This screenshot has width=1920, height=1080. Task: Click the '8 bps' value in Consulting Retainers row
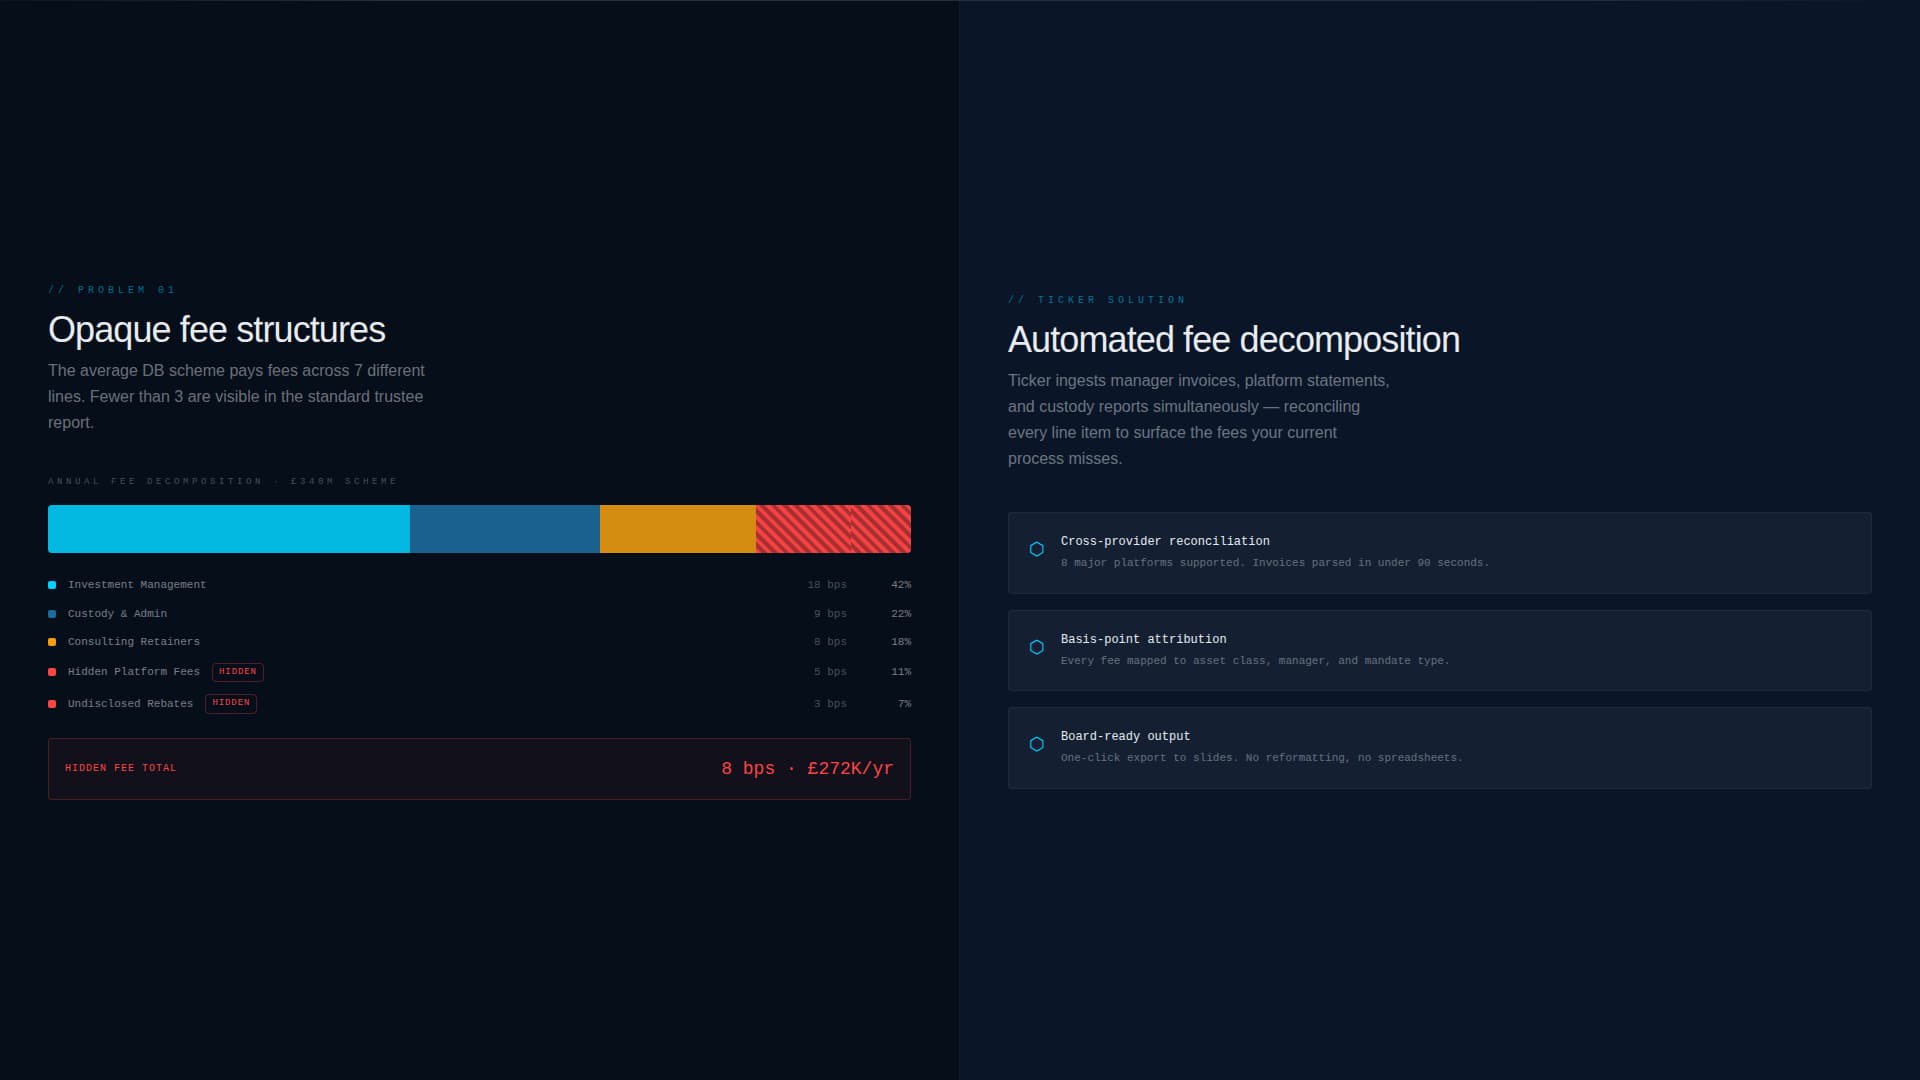830,642
